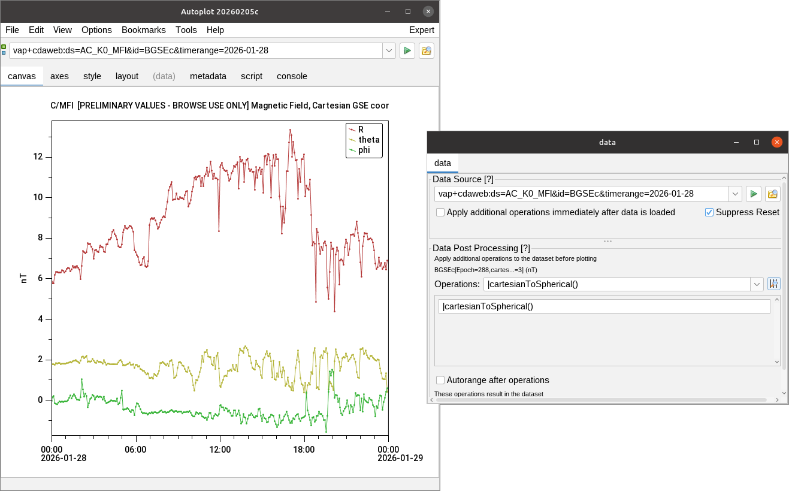
Task: Expand the Data Source URI dropdown
Action: pyautogui.click(x=736, y=194)
